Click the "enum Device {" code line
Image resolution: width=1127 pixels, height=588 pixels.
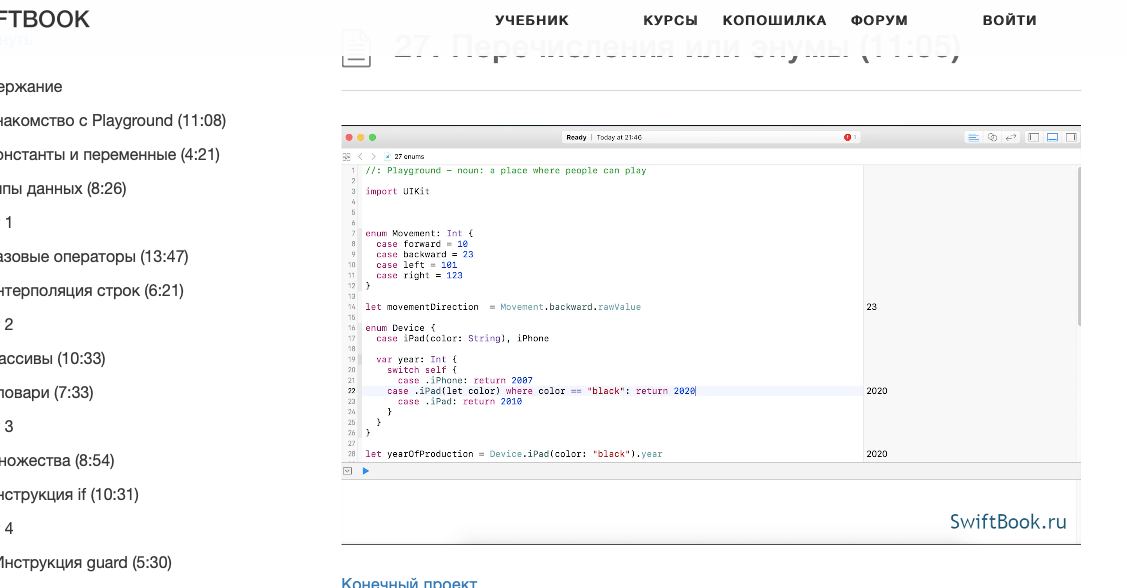[x=400, y=328]
